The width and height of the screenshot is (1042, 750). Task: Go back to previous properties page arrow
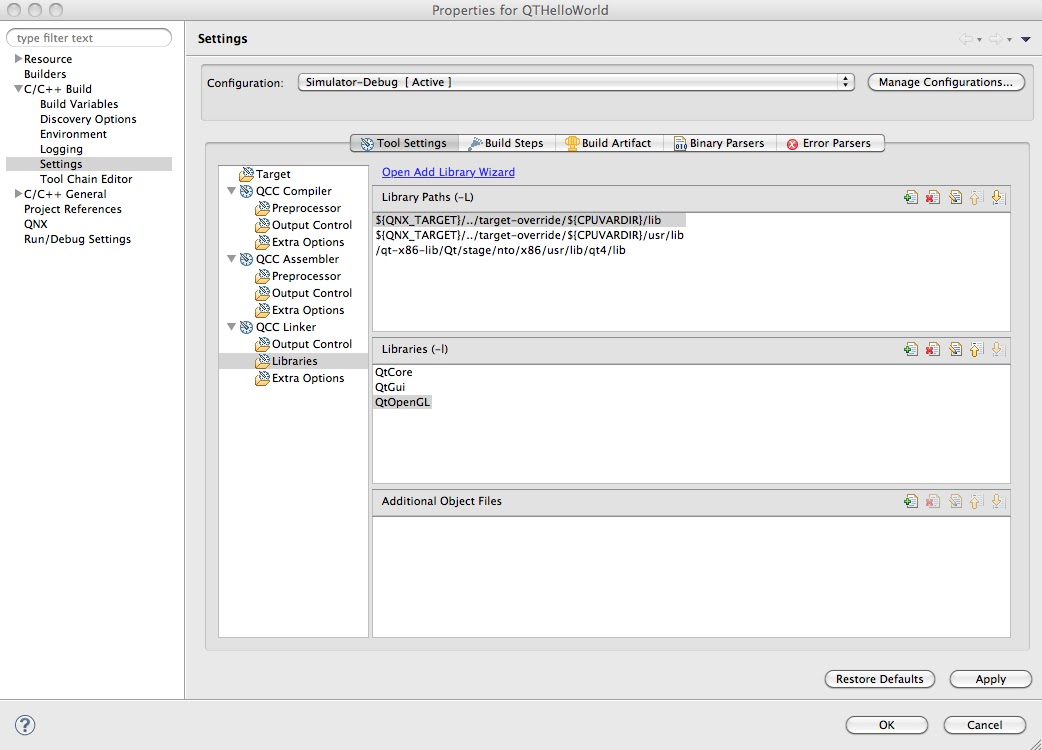point(966,39)
